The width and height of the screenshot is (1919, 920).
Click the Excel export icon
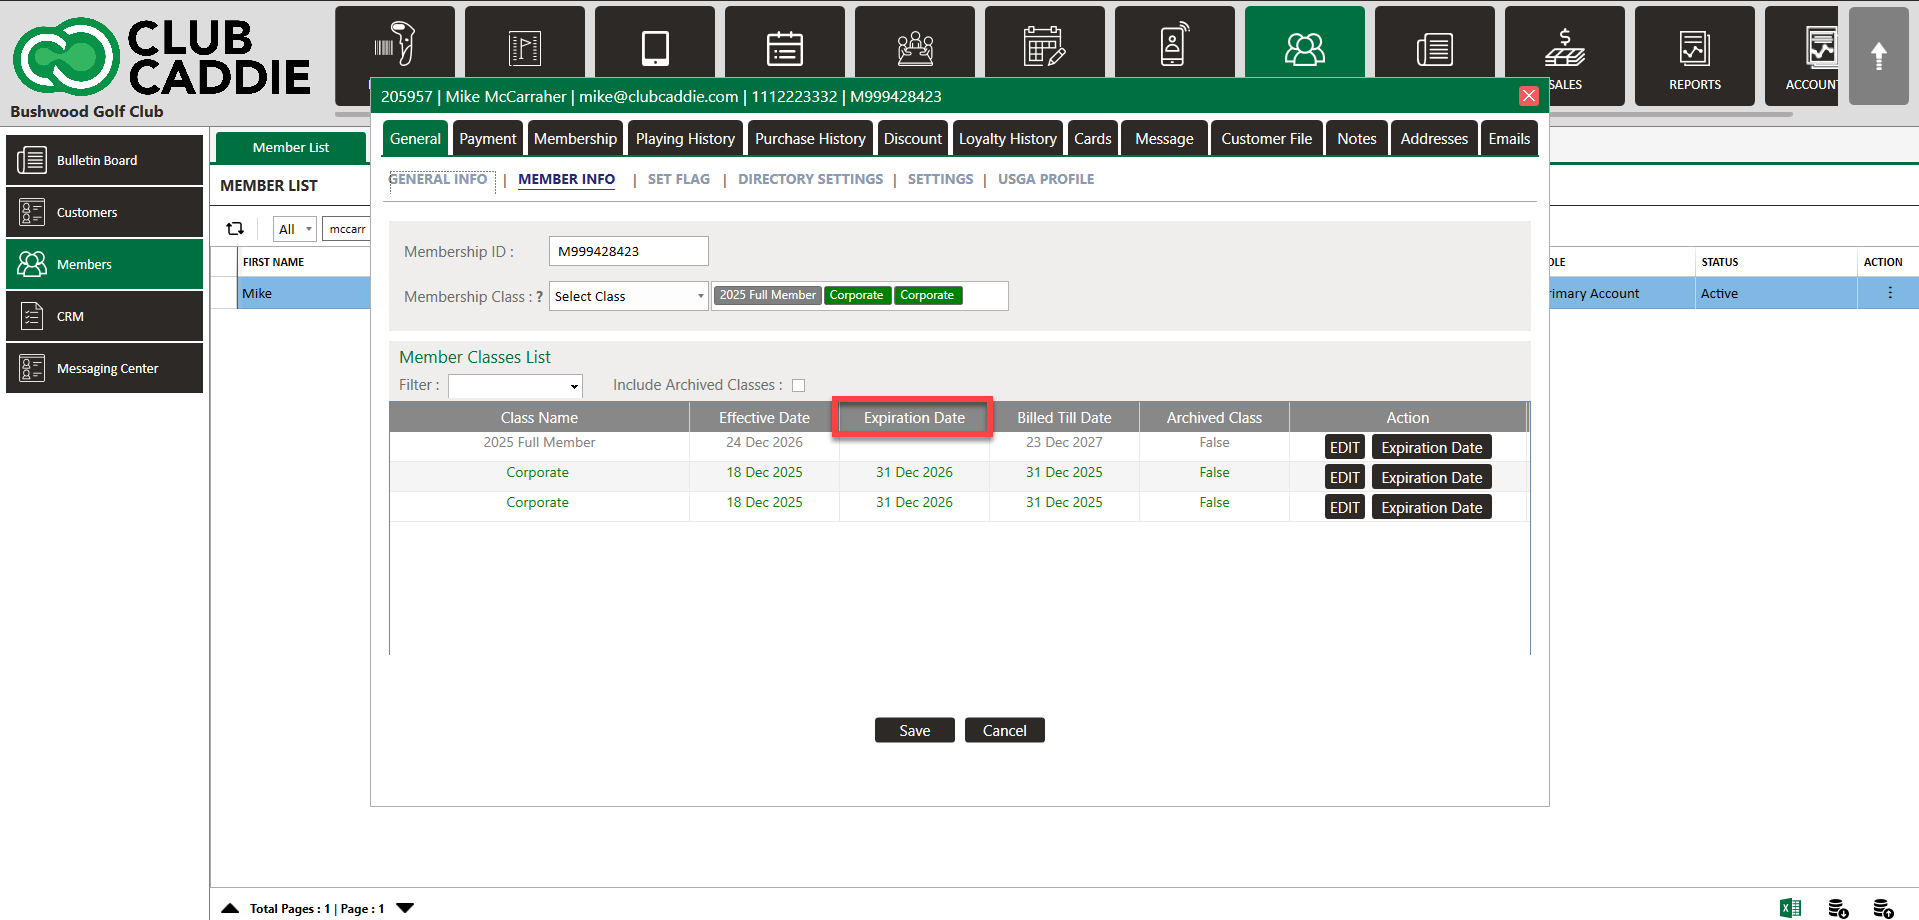[1790, 908]
